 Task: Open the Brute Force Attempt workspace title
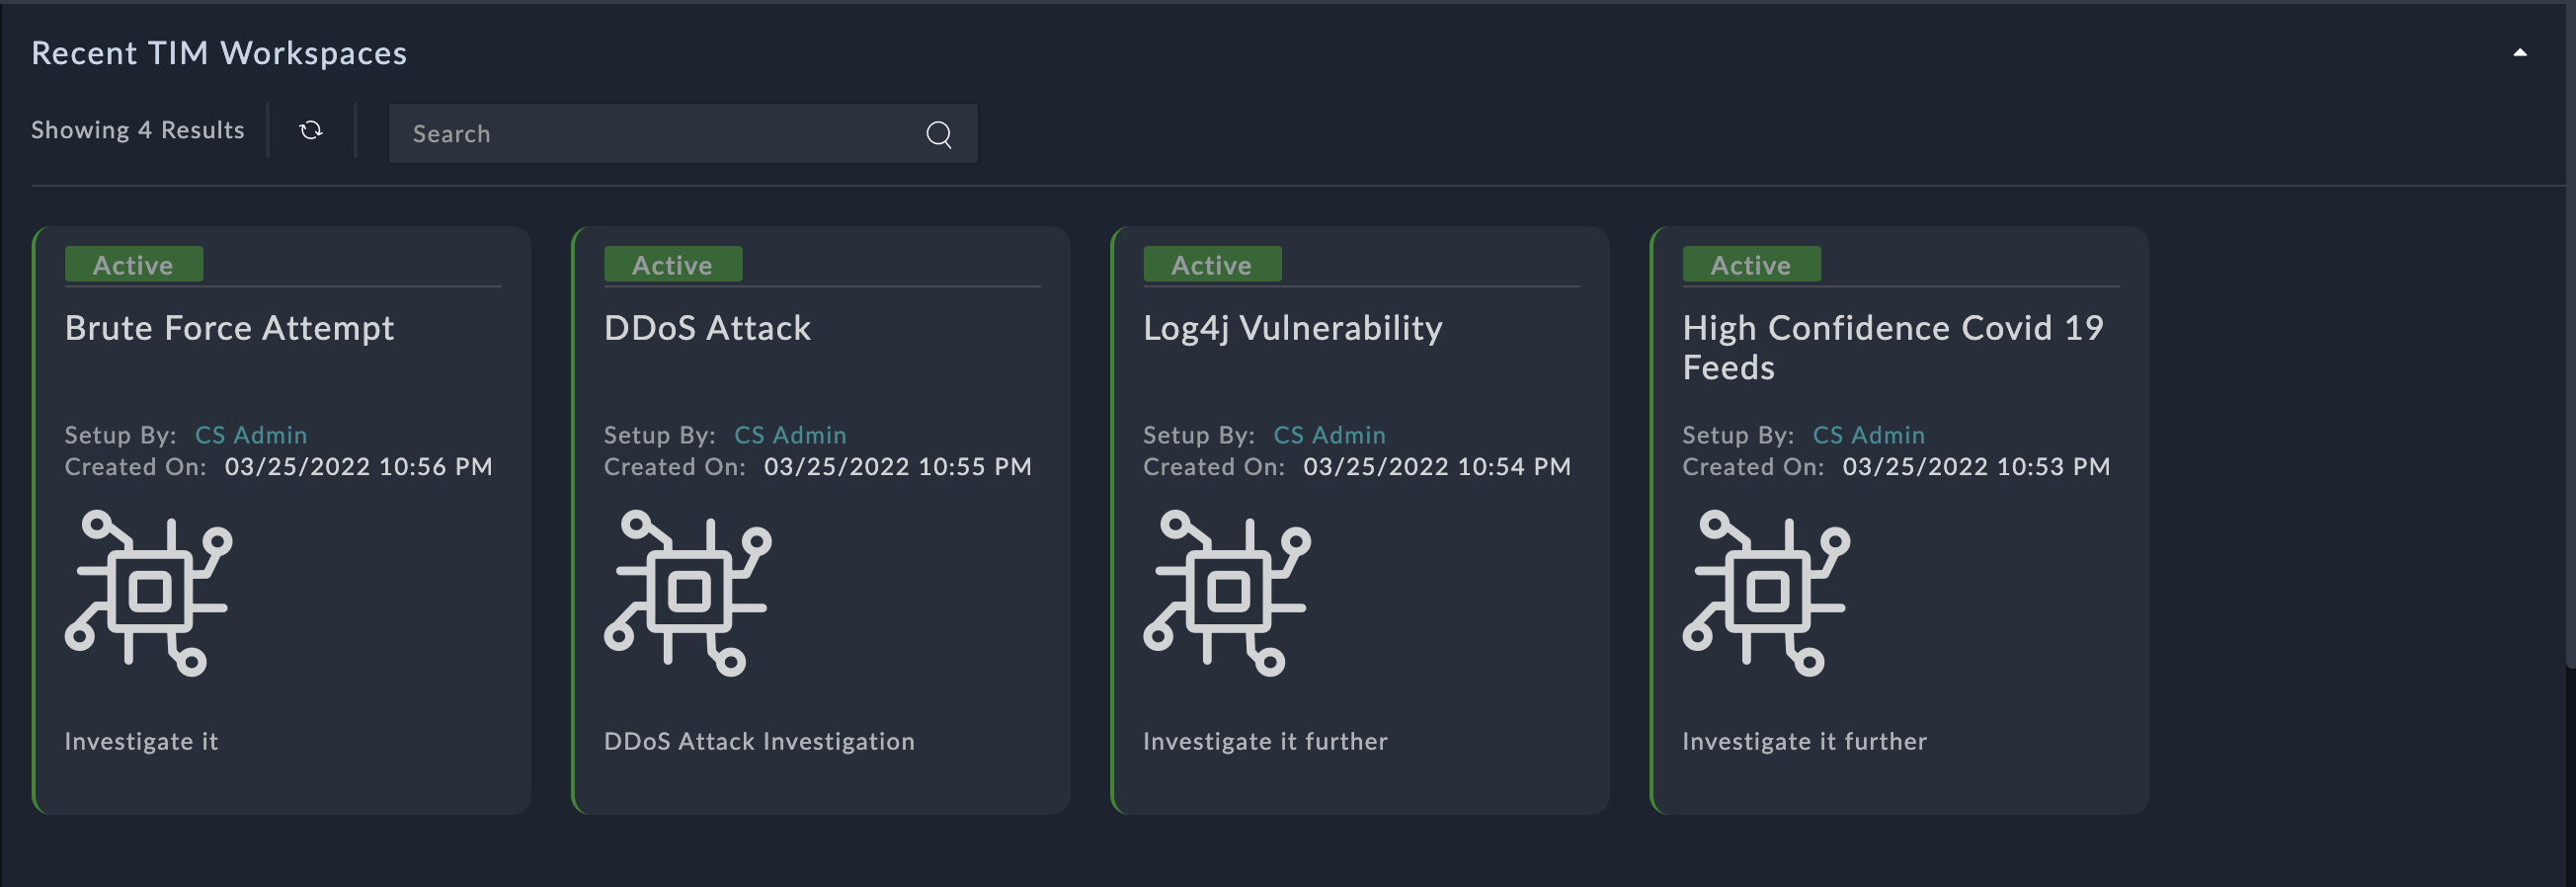tap(229, 328)
